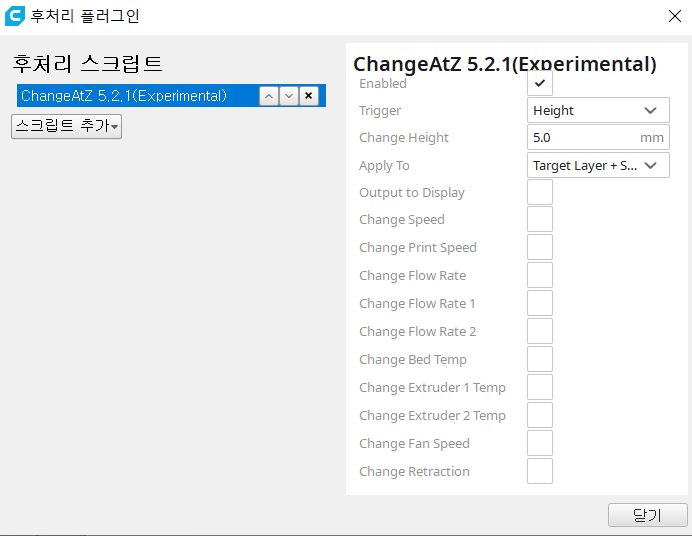Check the Change Extruder 2 Temp box
Viewport: 692px width, 536px height.
coord(540,415)
